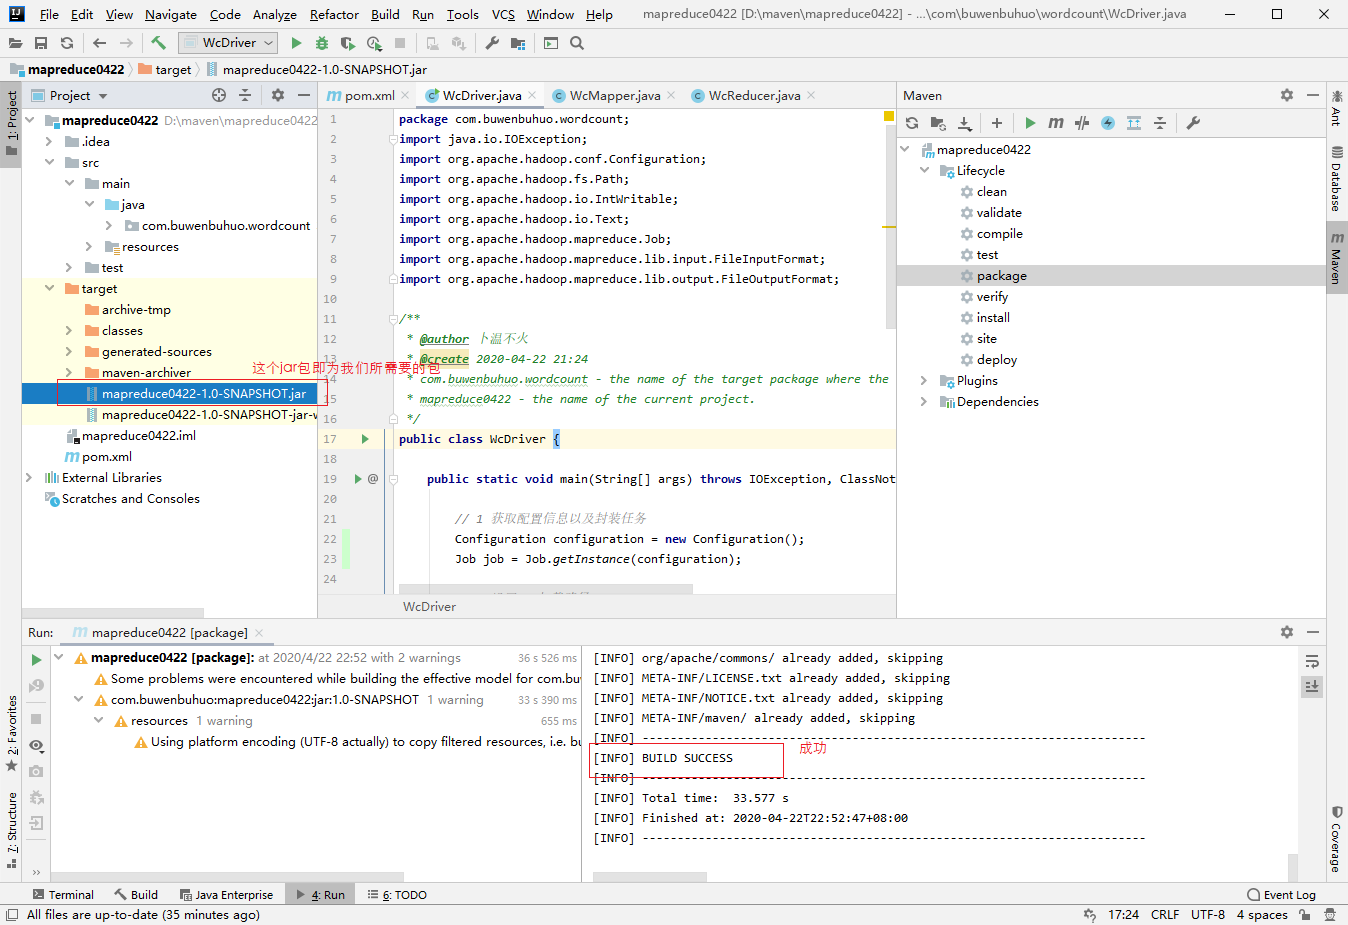Run WcDriver with the green play icon
Screen dimensions: 1348x925
click(296, 43)
